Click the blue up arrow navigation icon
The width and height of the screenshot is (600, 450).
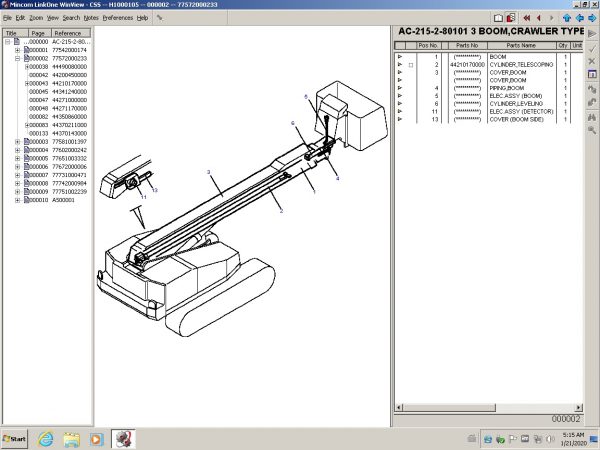click(567, 18)
